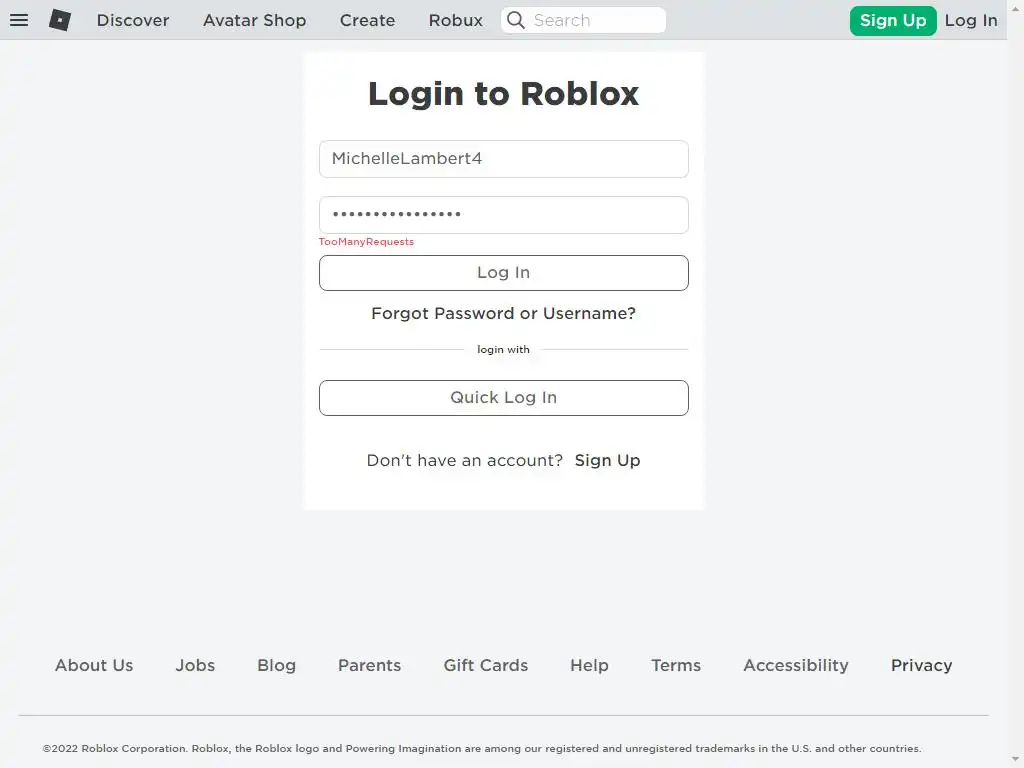Open the Help footer link
This screenshot has height=768, width=1024.
[589, 665]
